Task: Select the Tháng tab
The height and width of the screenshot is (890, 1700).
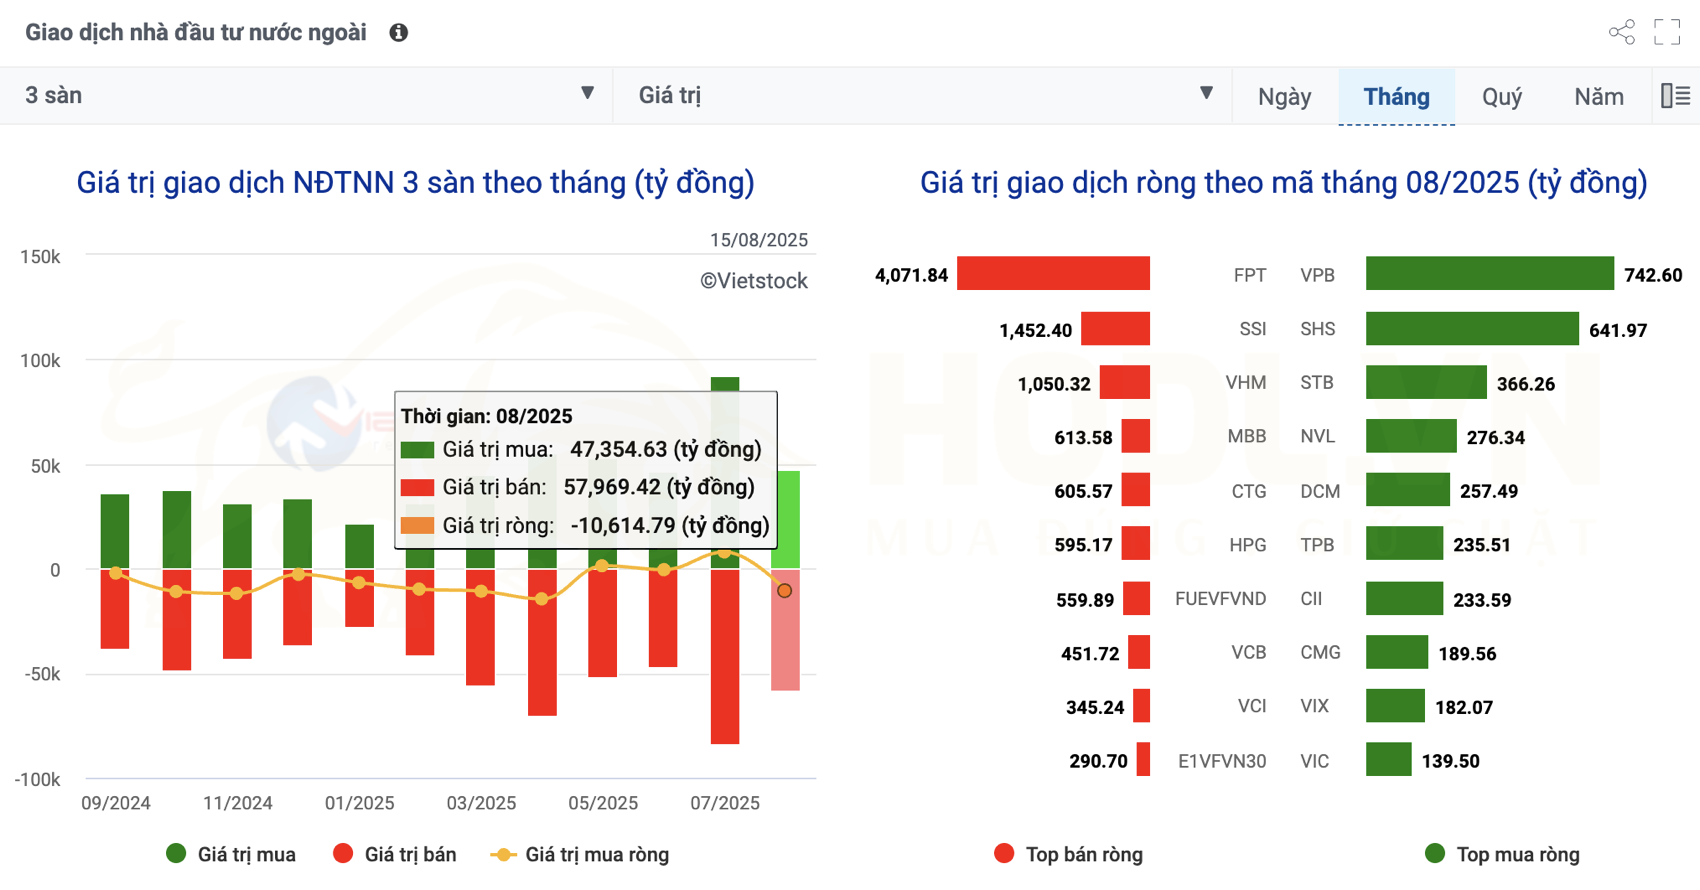Action: 1396,97
